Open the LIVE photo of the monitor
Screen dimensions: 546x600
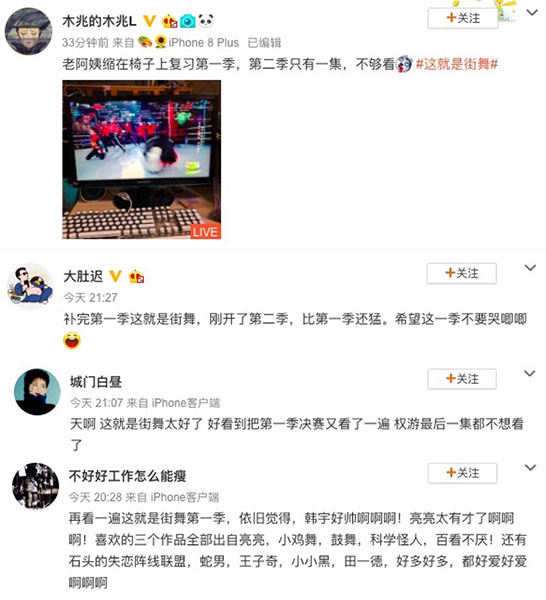tap(142, 159)
